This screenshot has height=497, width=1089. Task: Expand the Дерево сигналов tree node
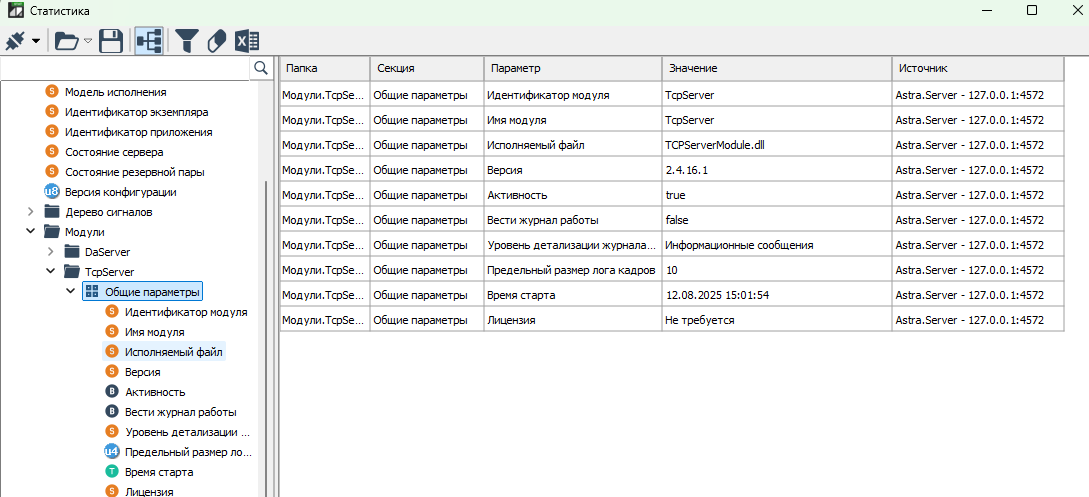point(30,212)
